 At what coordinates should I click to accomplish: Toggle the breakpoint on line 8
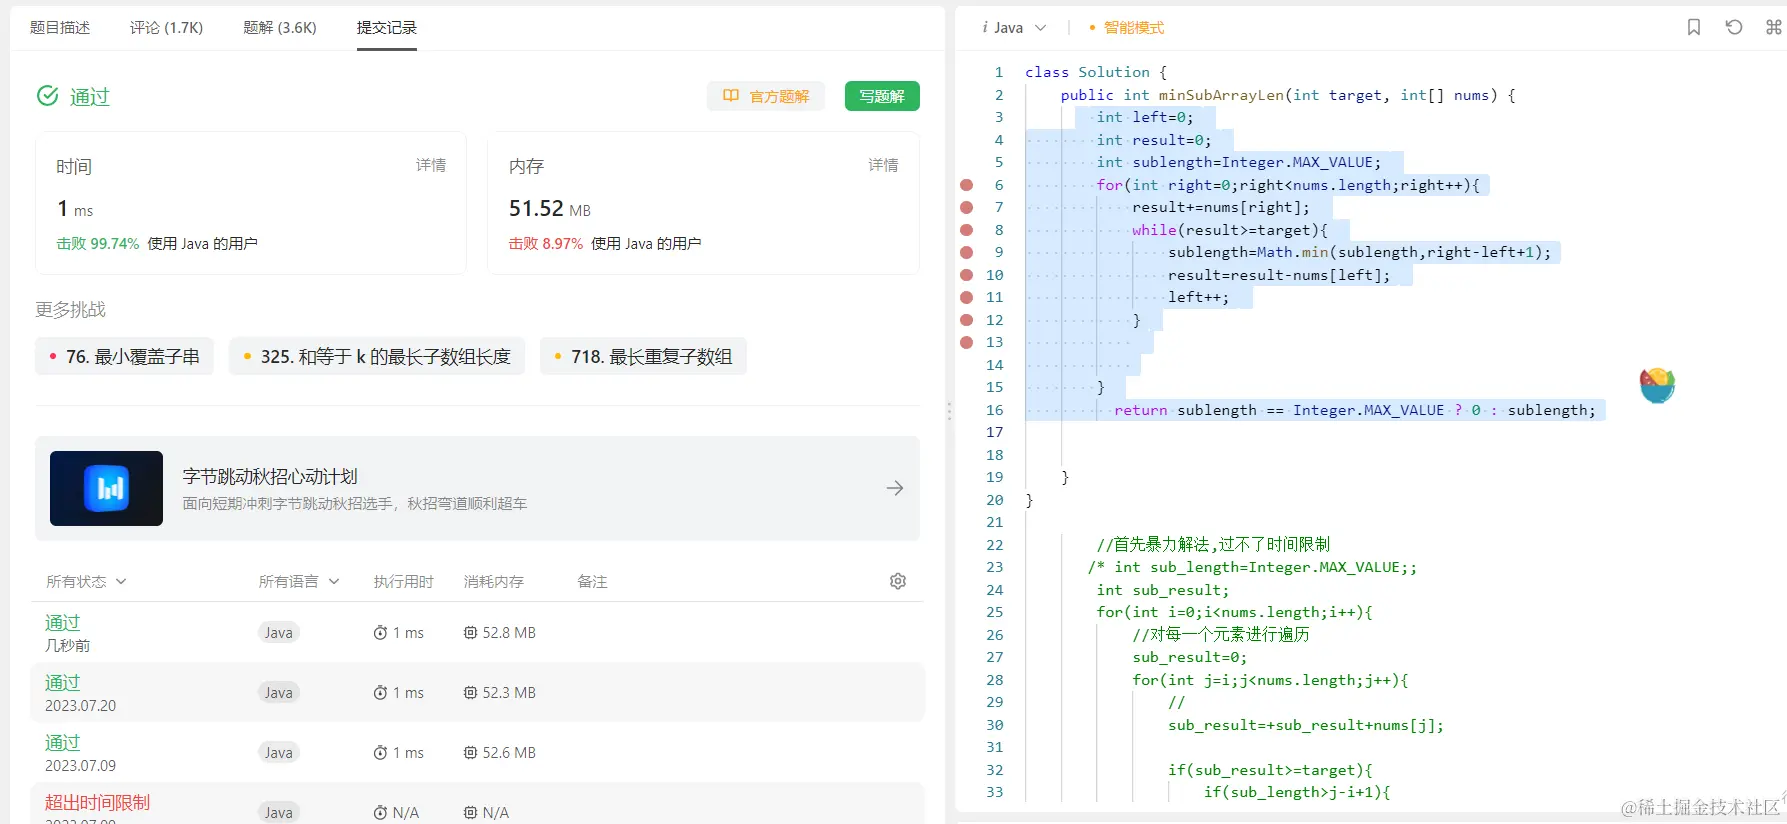[966, 230]
